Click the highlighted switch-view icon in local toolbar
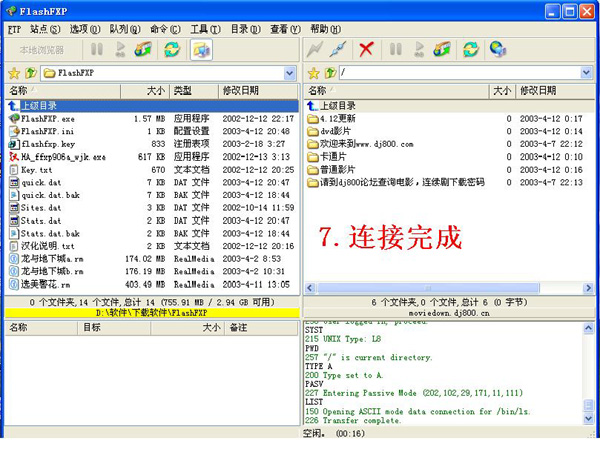 click(x=201, y=48)
